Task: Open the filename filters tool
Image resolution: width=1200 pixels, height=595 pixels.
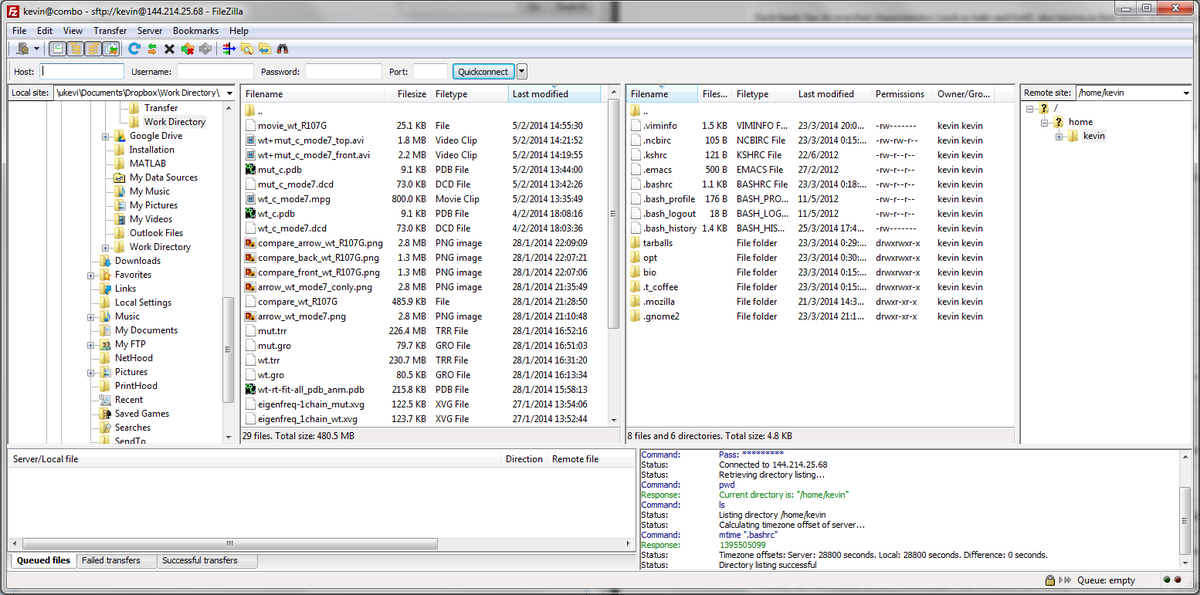Action: [231, 48]
